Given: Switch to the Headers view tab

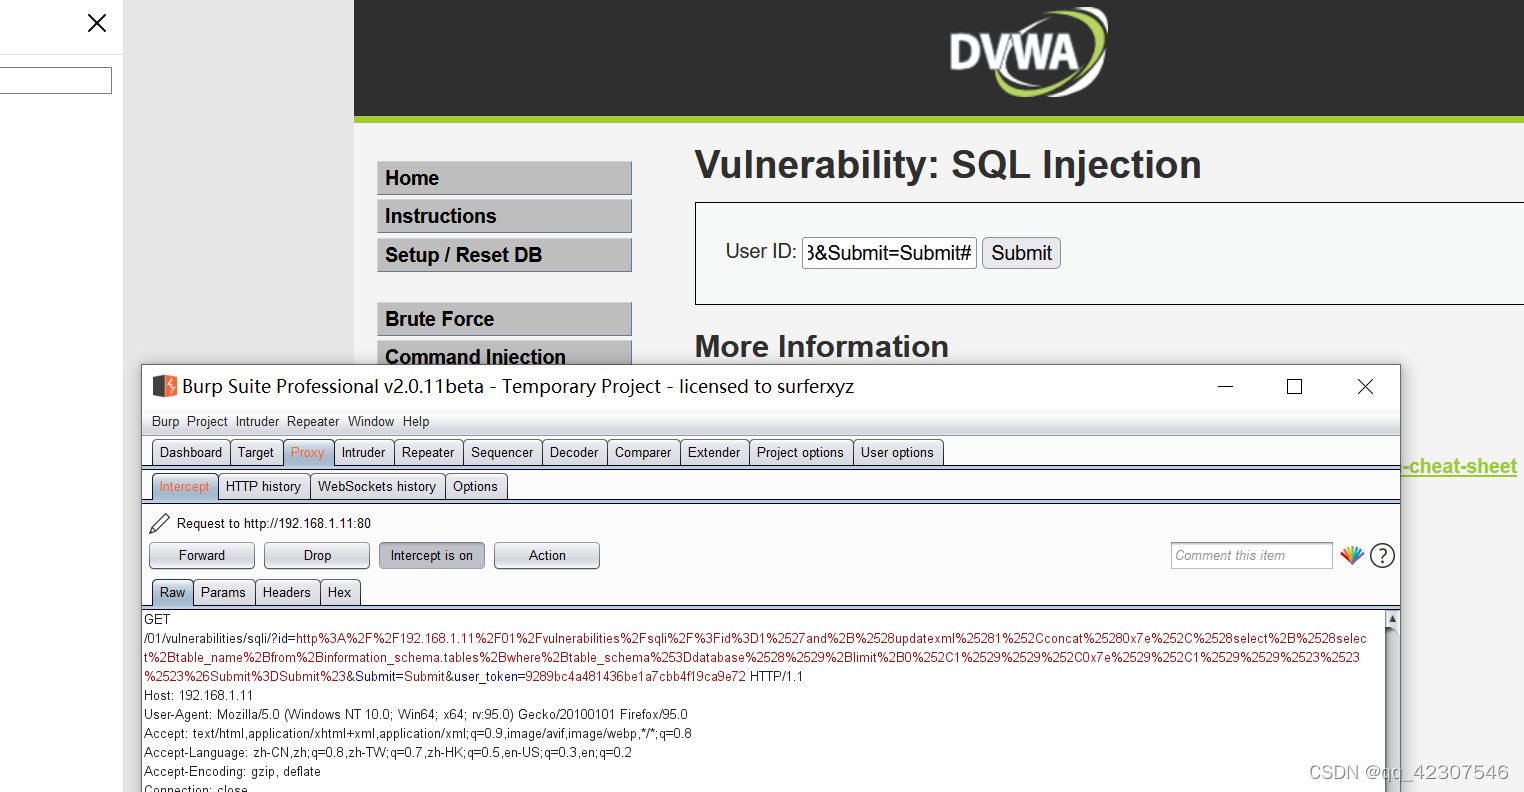Looking at the screenshot, I should coord(287,592).
